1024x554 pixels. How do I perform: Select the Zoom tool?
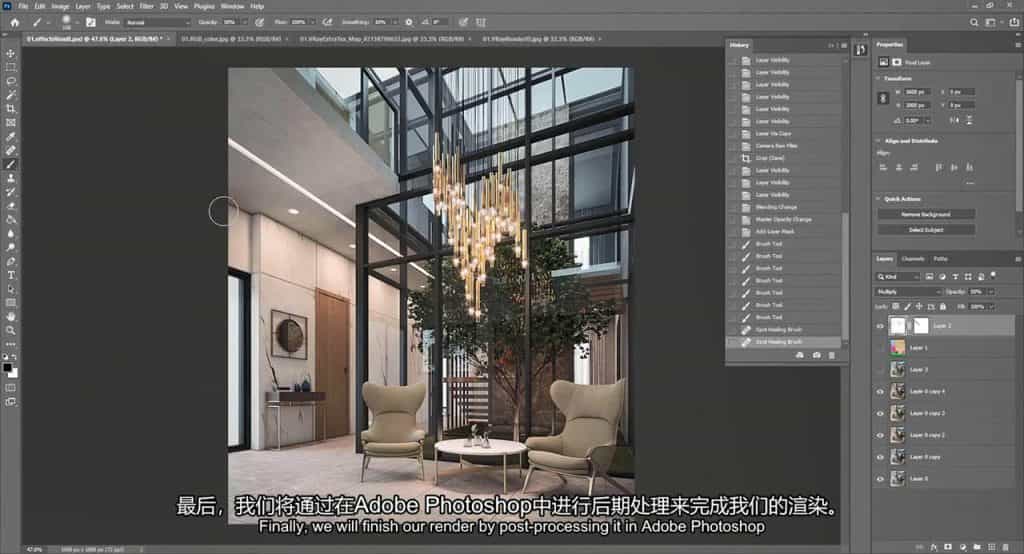(x=10, y=330)
